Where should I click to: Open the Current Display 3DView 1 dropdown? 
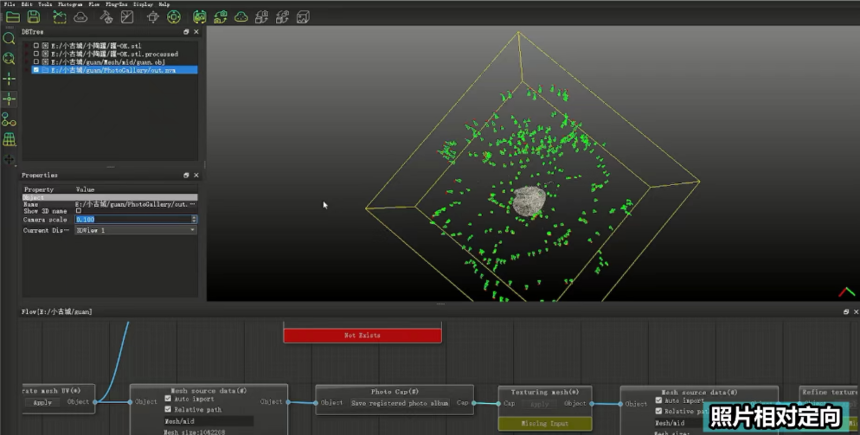tap(135, 230)
